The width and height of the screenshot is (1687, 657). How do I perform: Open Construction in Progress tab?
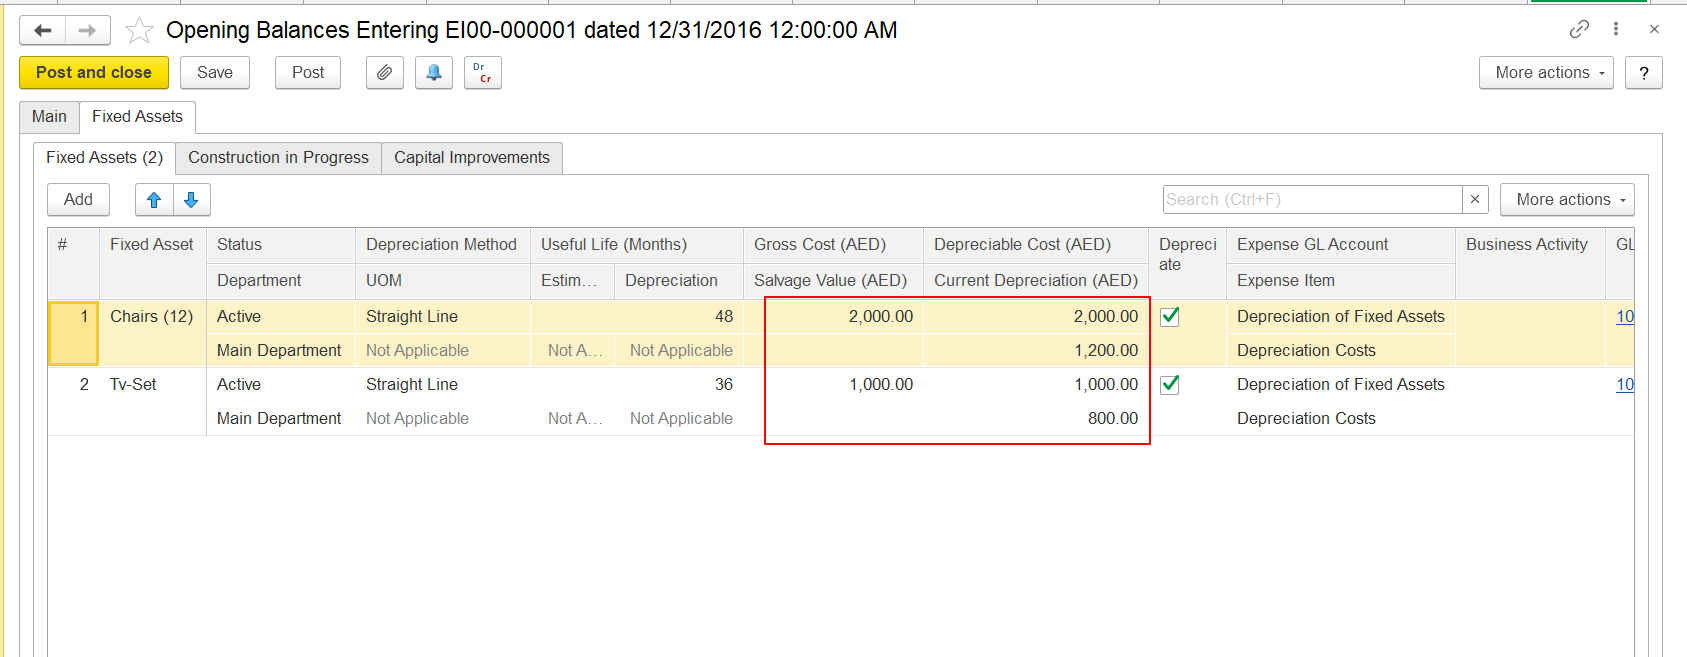tap(278, 158)
